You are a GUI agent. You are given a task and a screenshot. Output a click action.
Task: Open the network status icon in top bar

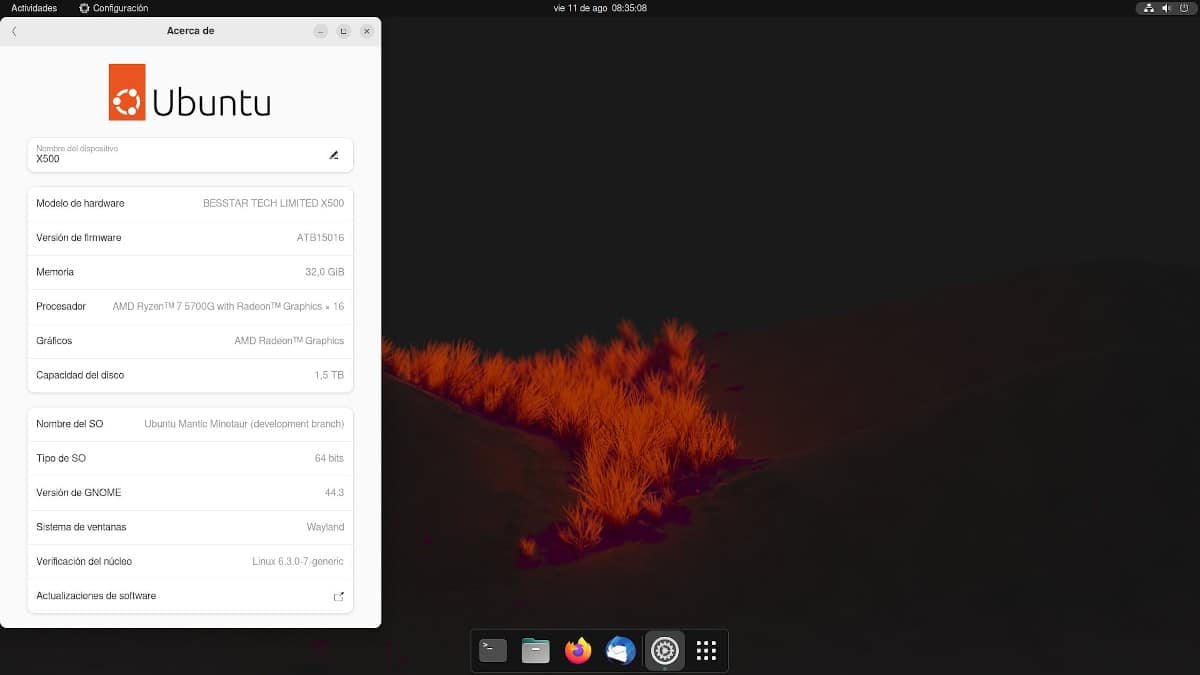click(x=1149, y=8)
